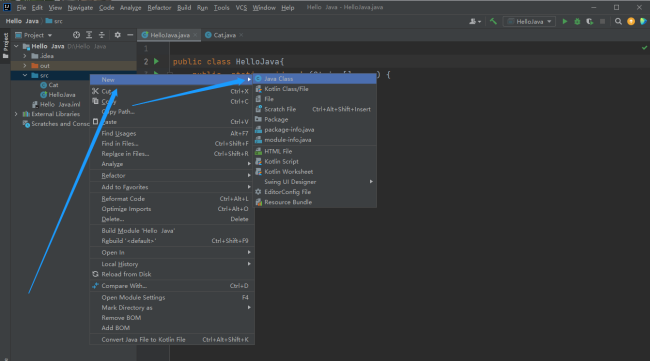Select module-info.java in New submenu
The height and width of the screenshot is (362, 650).
tap(315, 140)
